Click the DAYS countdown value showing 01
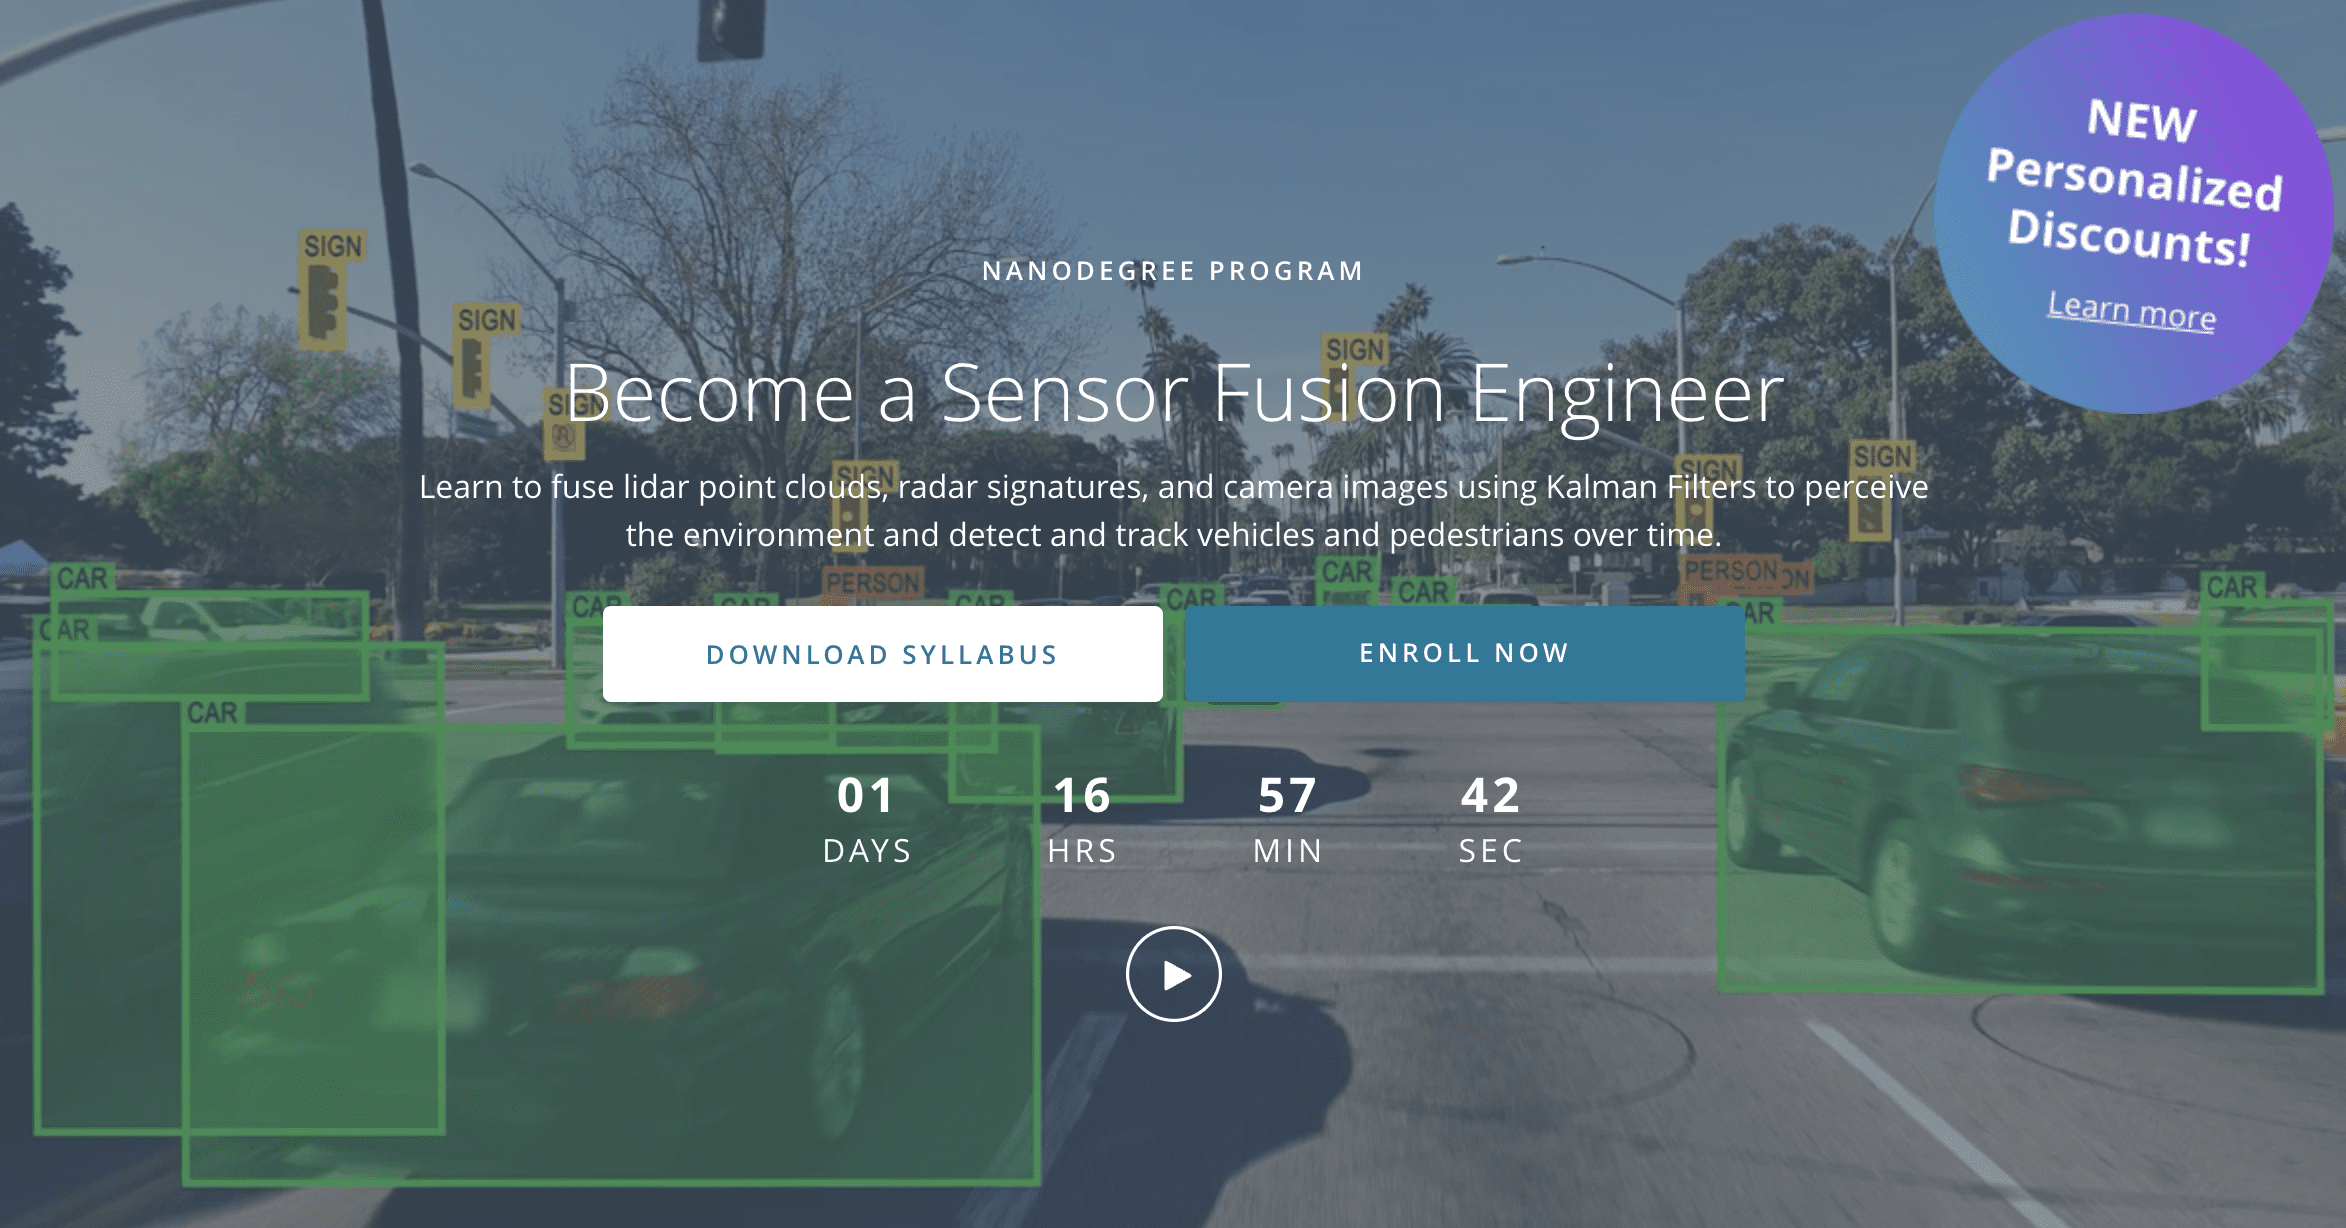 point(866,795)
